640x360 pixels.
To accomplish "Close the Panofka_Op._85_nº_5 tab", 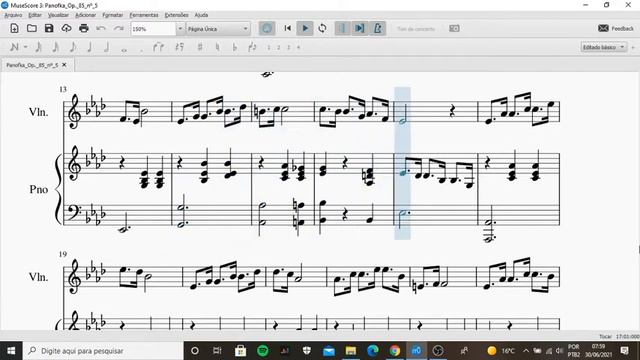I will tap(64, 65).
